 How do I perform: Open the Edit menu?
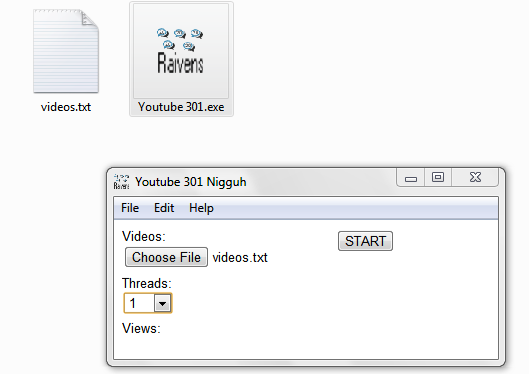coord(164,208)
